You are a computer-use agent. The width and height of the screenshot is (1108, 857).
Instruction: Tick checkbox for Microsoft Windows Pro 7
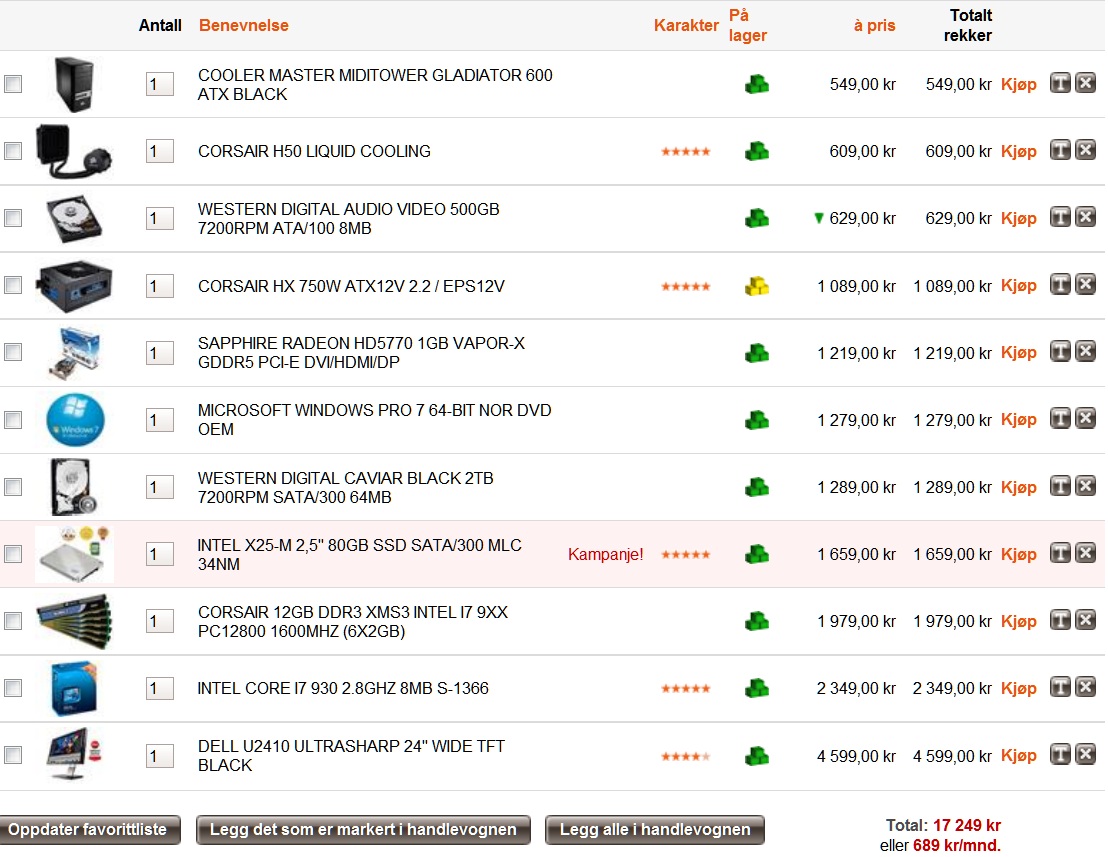tap(13, 420)
